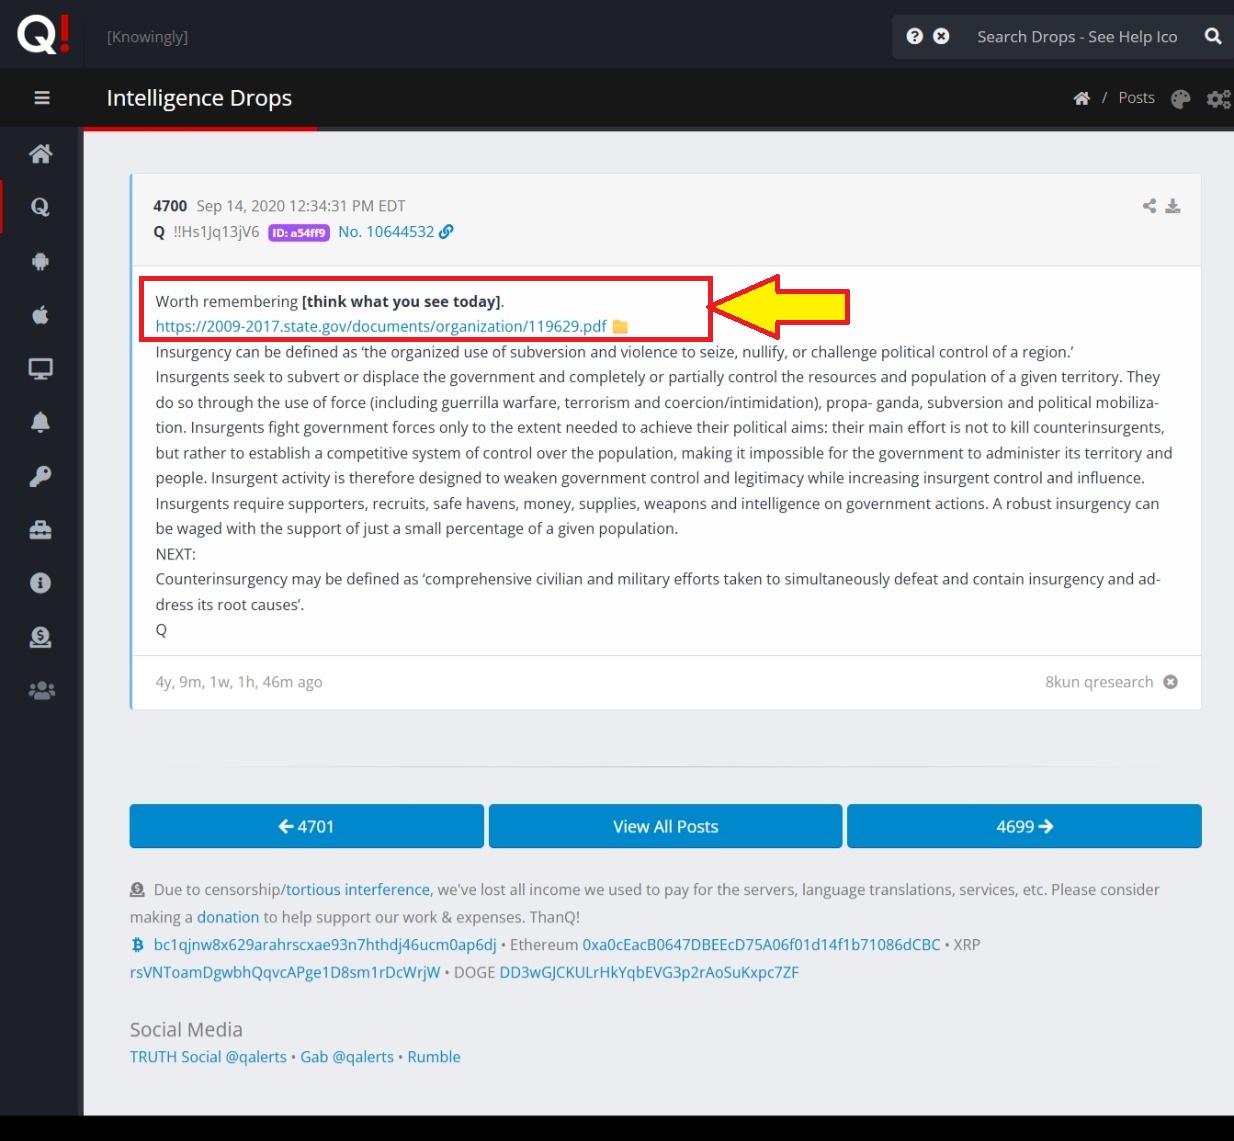Download post 4700 with the download icon

1173,206
